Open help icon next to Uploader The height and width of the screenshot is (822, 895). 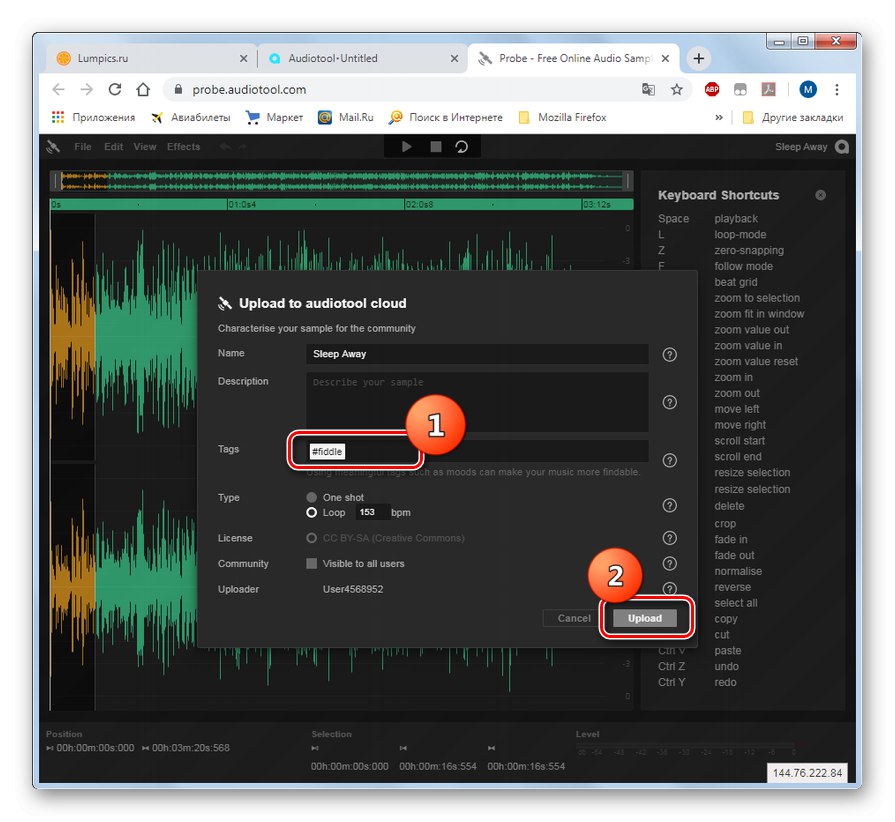[670, 589]
